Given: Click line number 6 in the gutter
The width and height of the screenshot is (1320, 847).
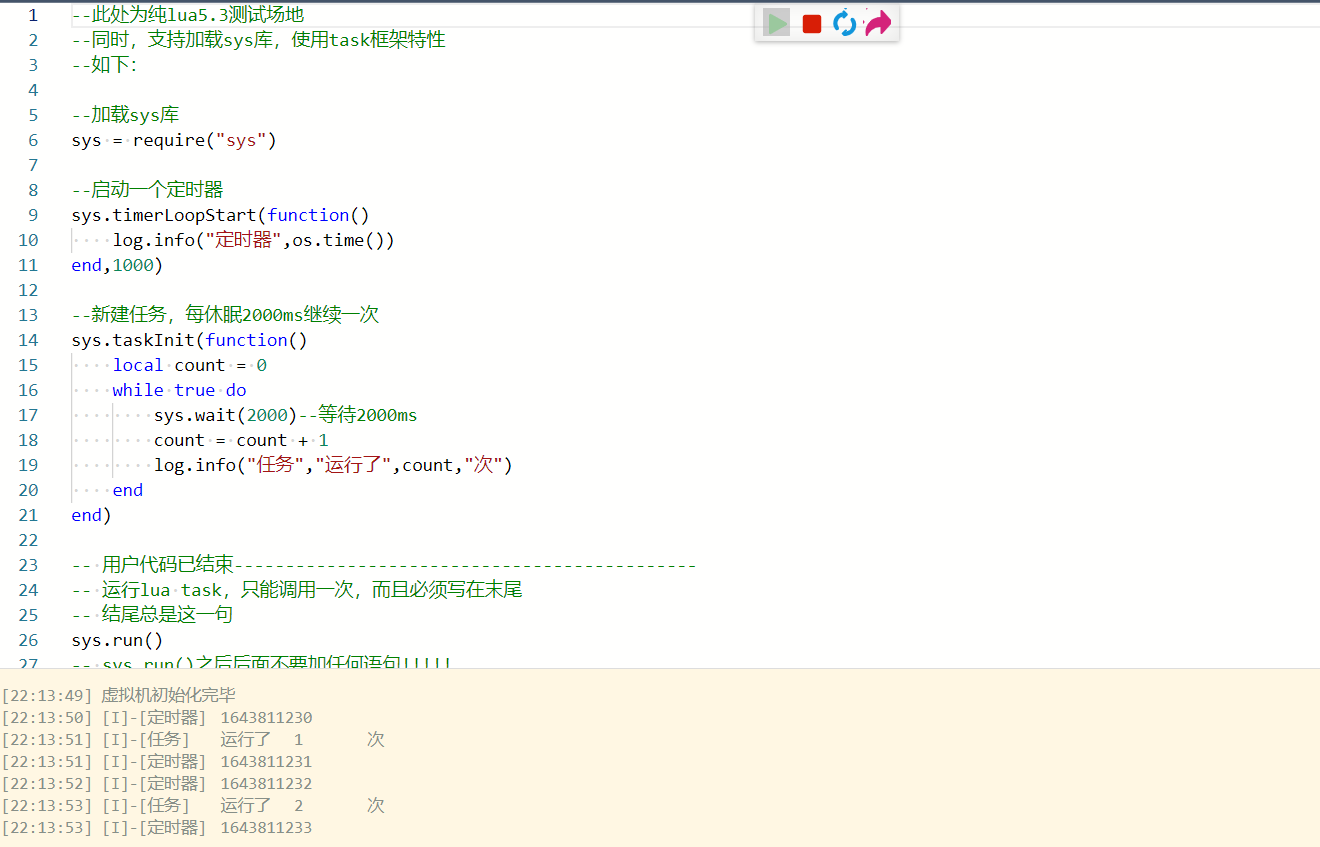Looking at the screenshot, I should (x=33, y=140).
